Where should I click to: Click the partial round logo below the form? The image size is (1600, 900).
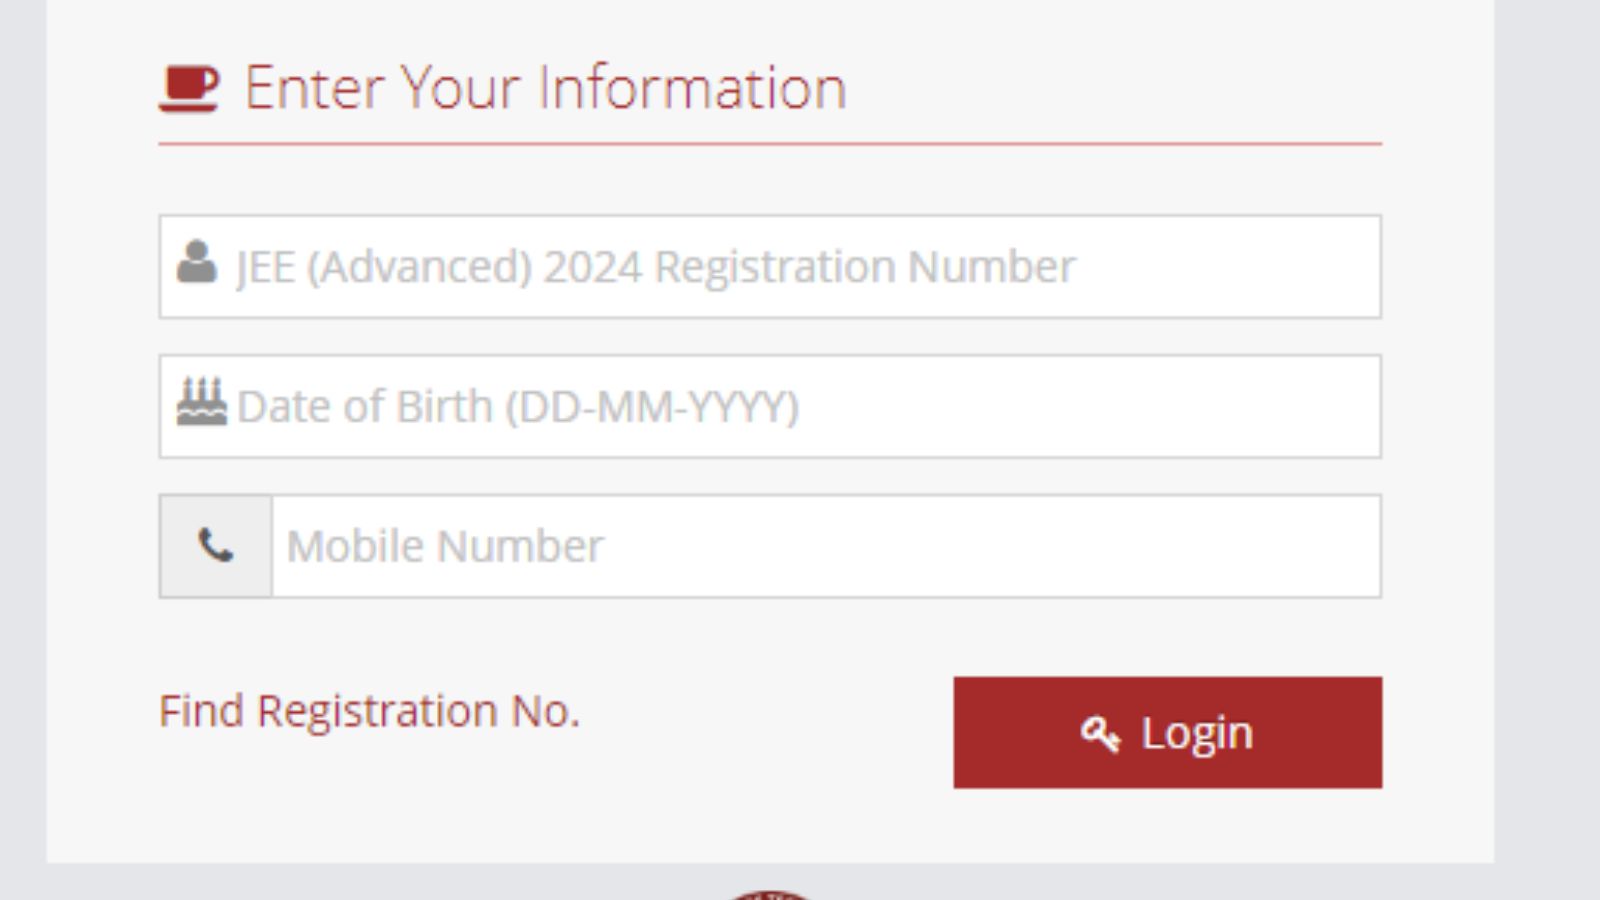[x=768, y=894]
